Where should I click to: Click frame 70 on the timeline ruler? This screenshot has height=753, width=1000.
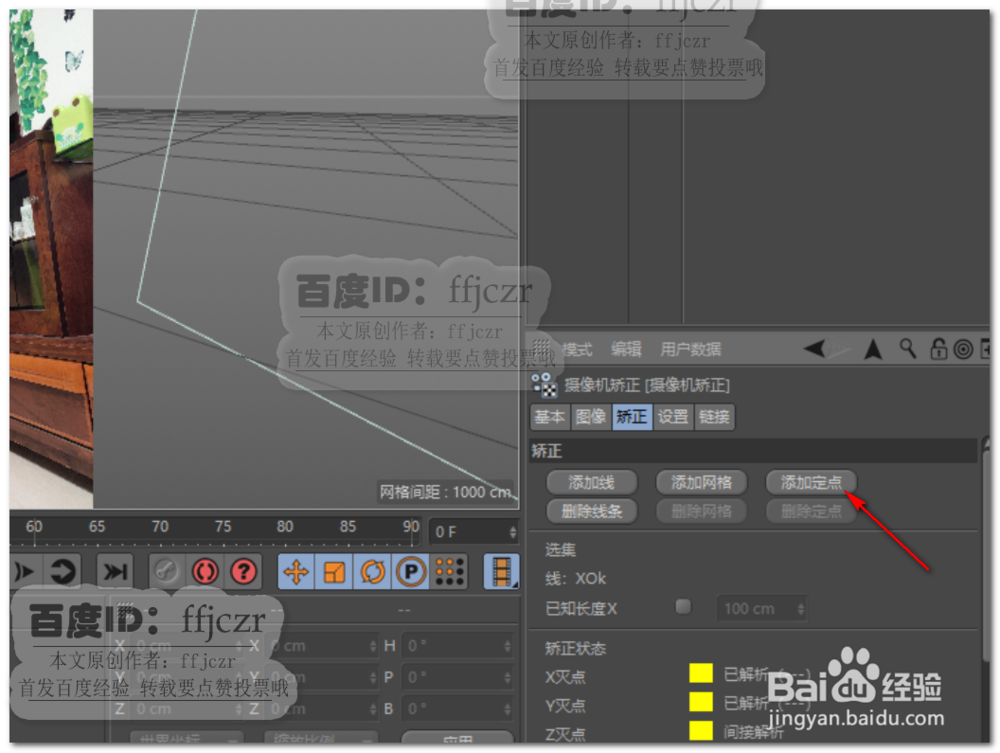(x=159, y=527)
